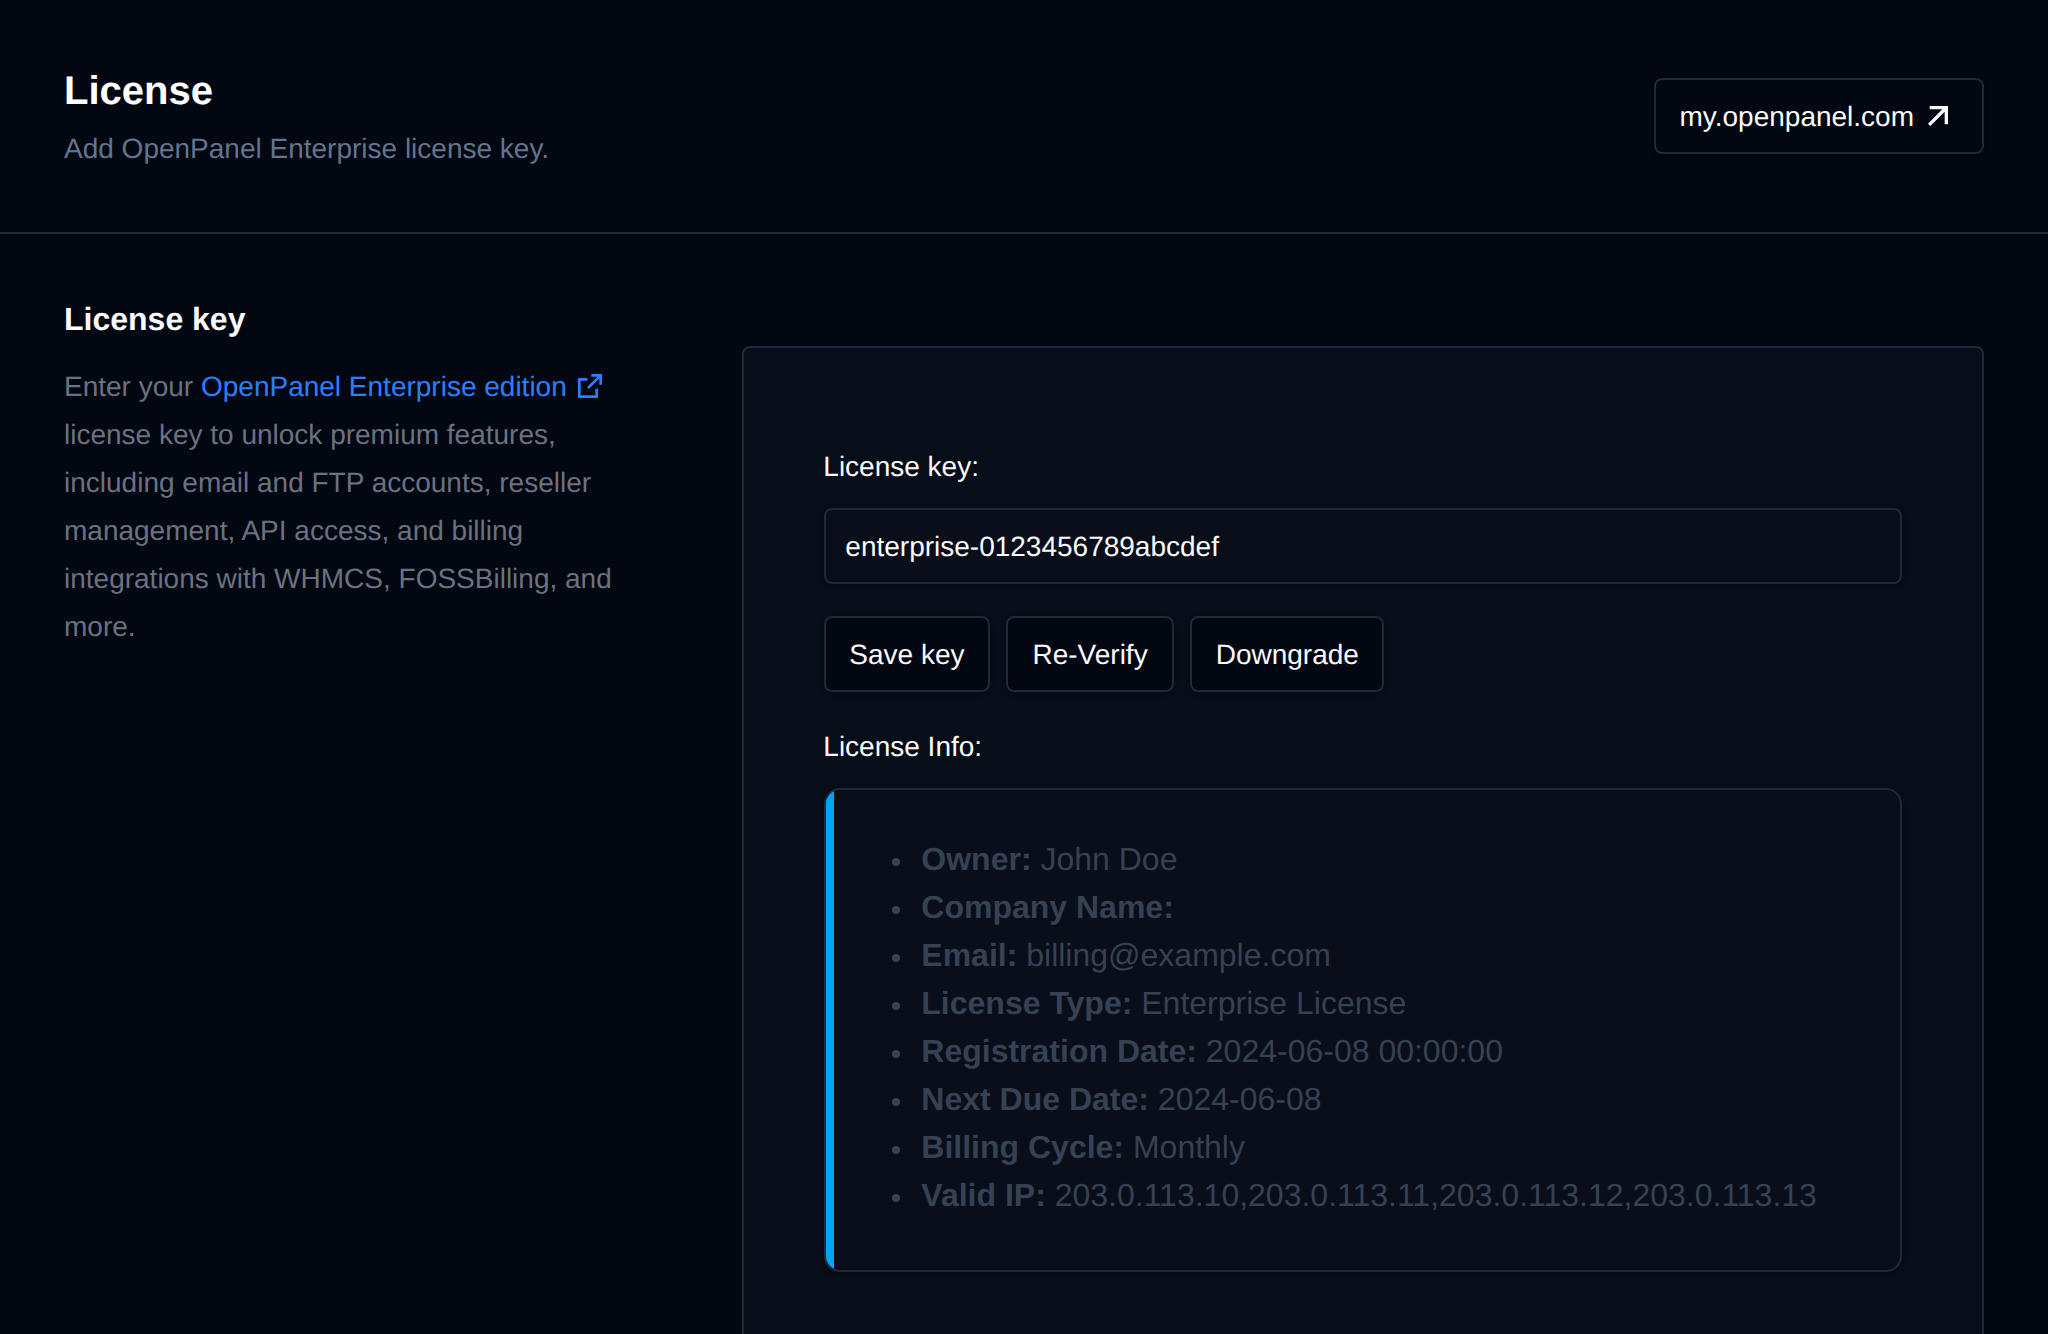The height and width of the screenshot is (1334, 2048).
Task: Select the Owner: John Doe line
Action: (x=1048, y=859)
